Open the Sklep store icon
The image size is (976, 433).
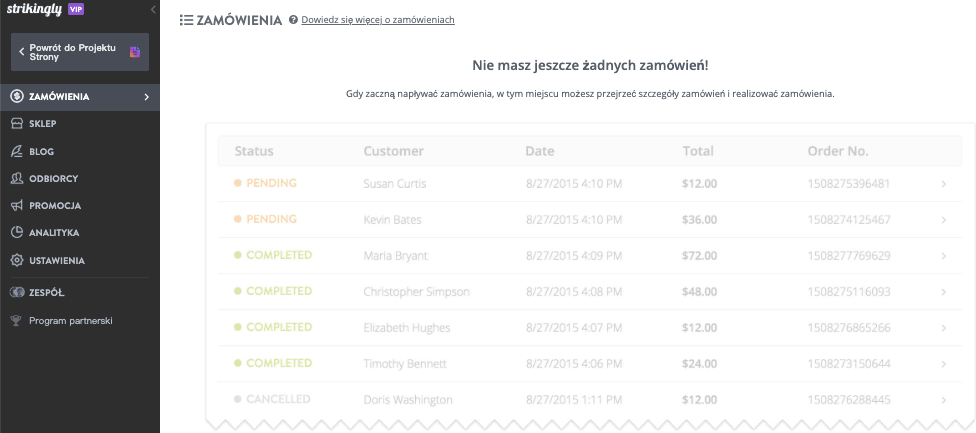17,124
